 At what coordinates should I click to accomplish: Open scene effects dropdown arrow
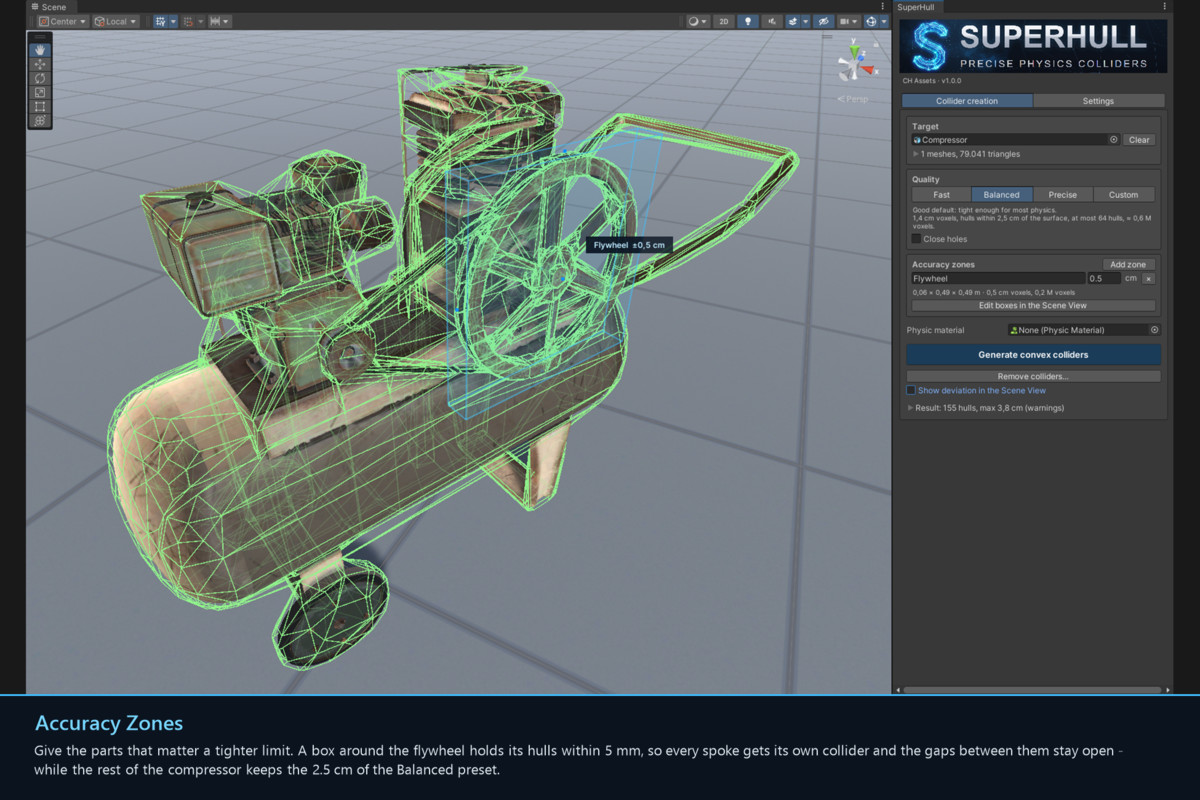tap(805, 21)
